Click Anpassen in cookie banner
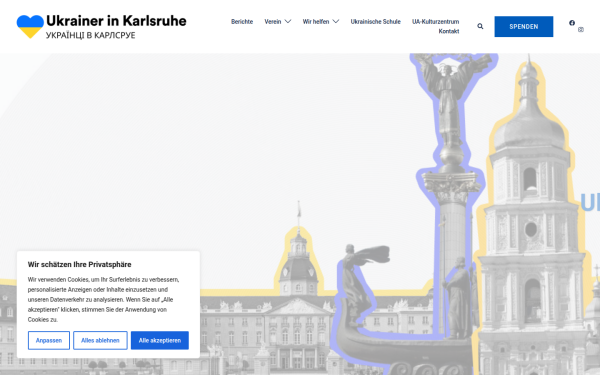The width and height of the screenshot is (600, 375). coord(49,340)
